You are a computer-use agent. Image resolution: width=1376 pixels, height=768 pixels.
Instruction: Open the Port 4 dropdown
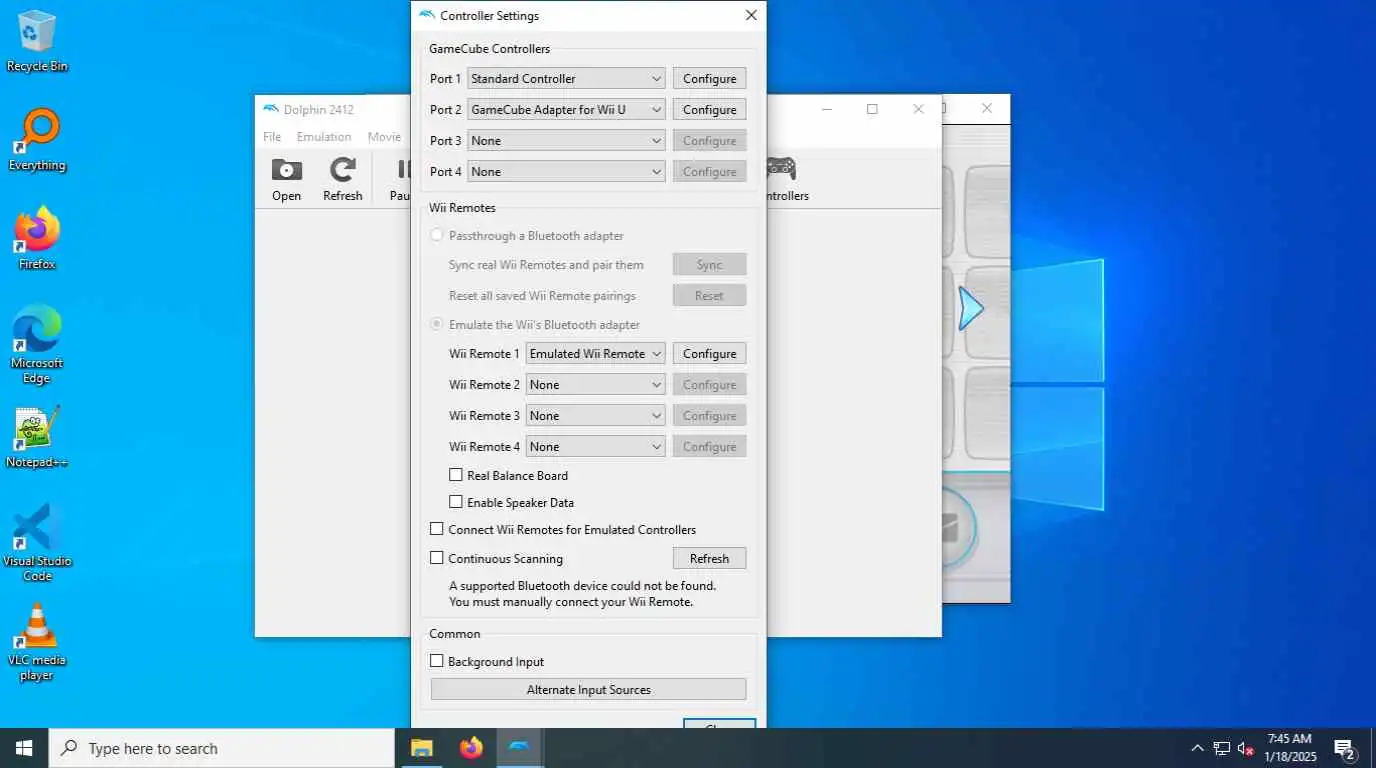pyautogui.click(x=566, y=172)
